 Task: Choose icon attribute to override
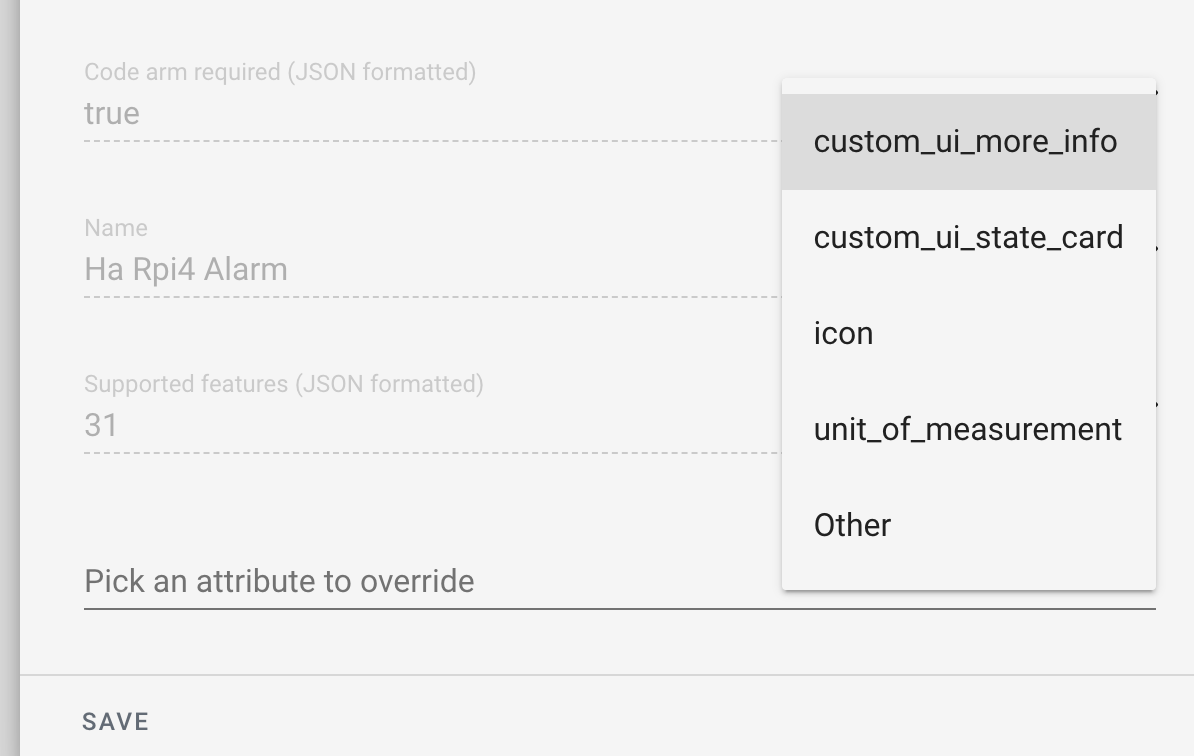click(x=844, y=333)
